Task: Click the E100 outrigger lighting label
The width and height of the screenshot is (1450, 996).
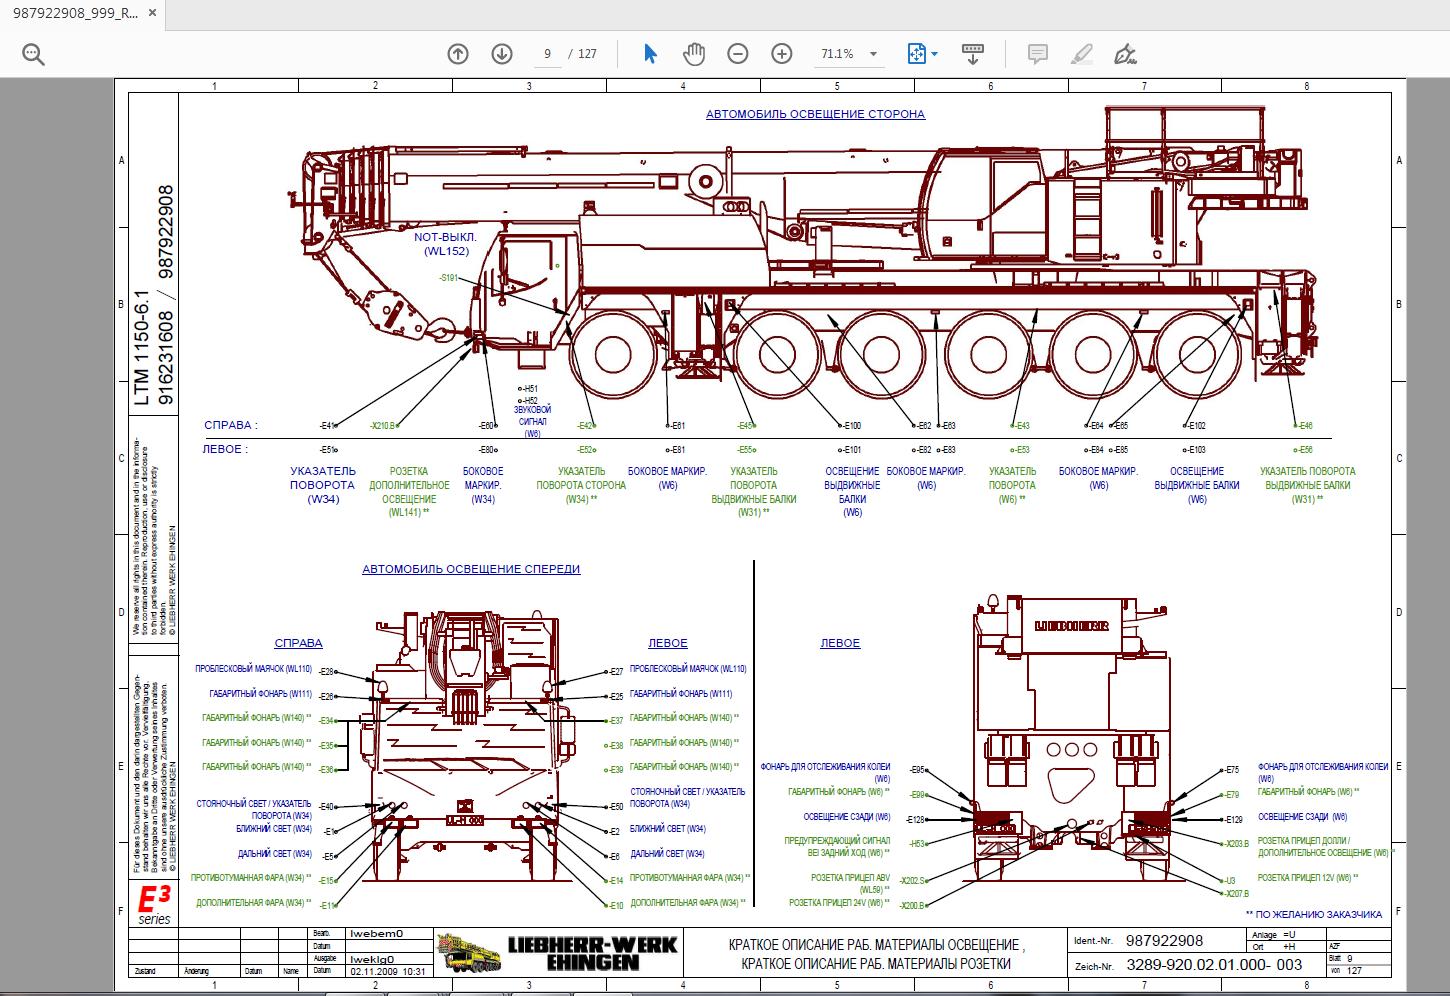Action: (848, 425)
